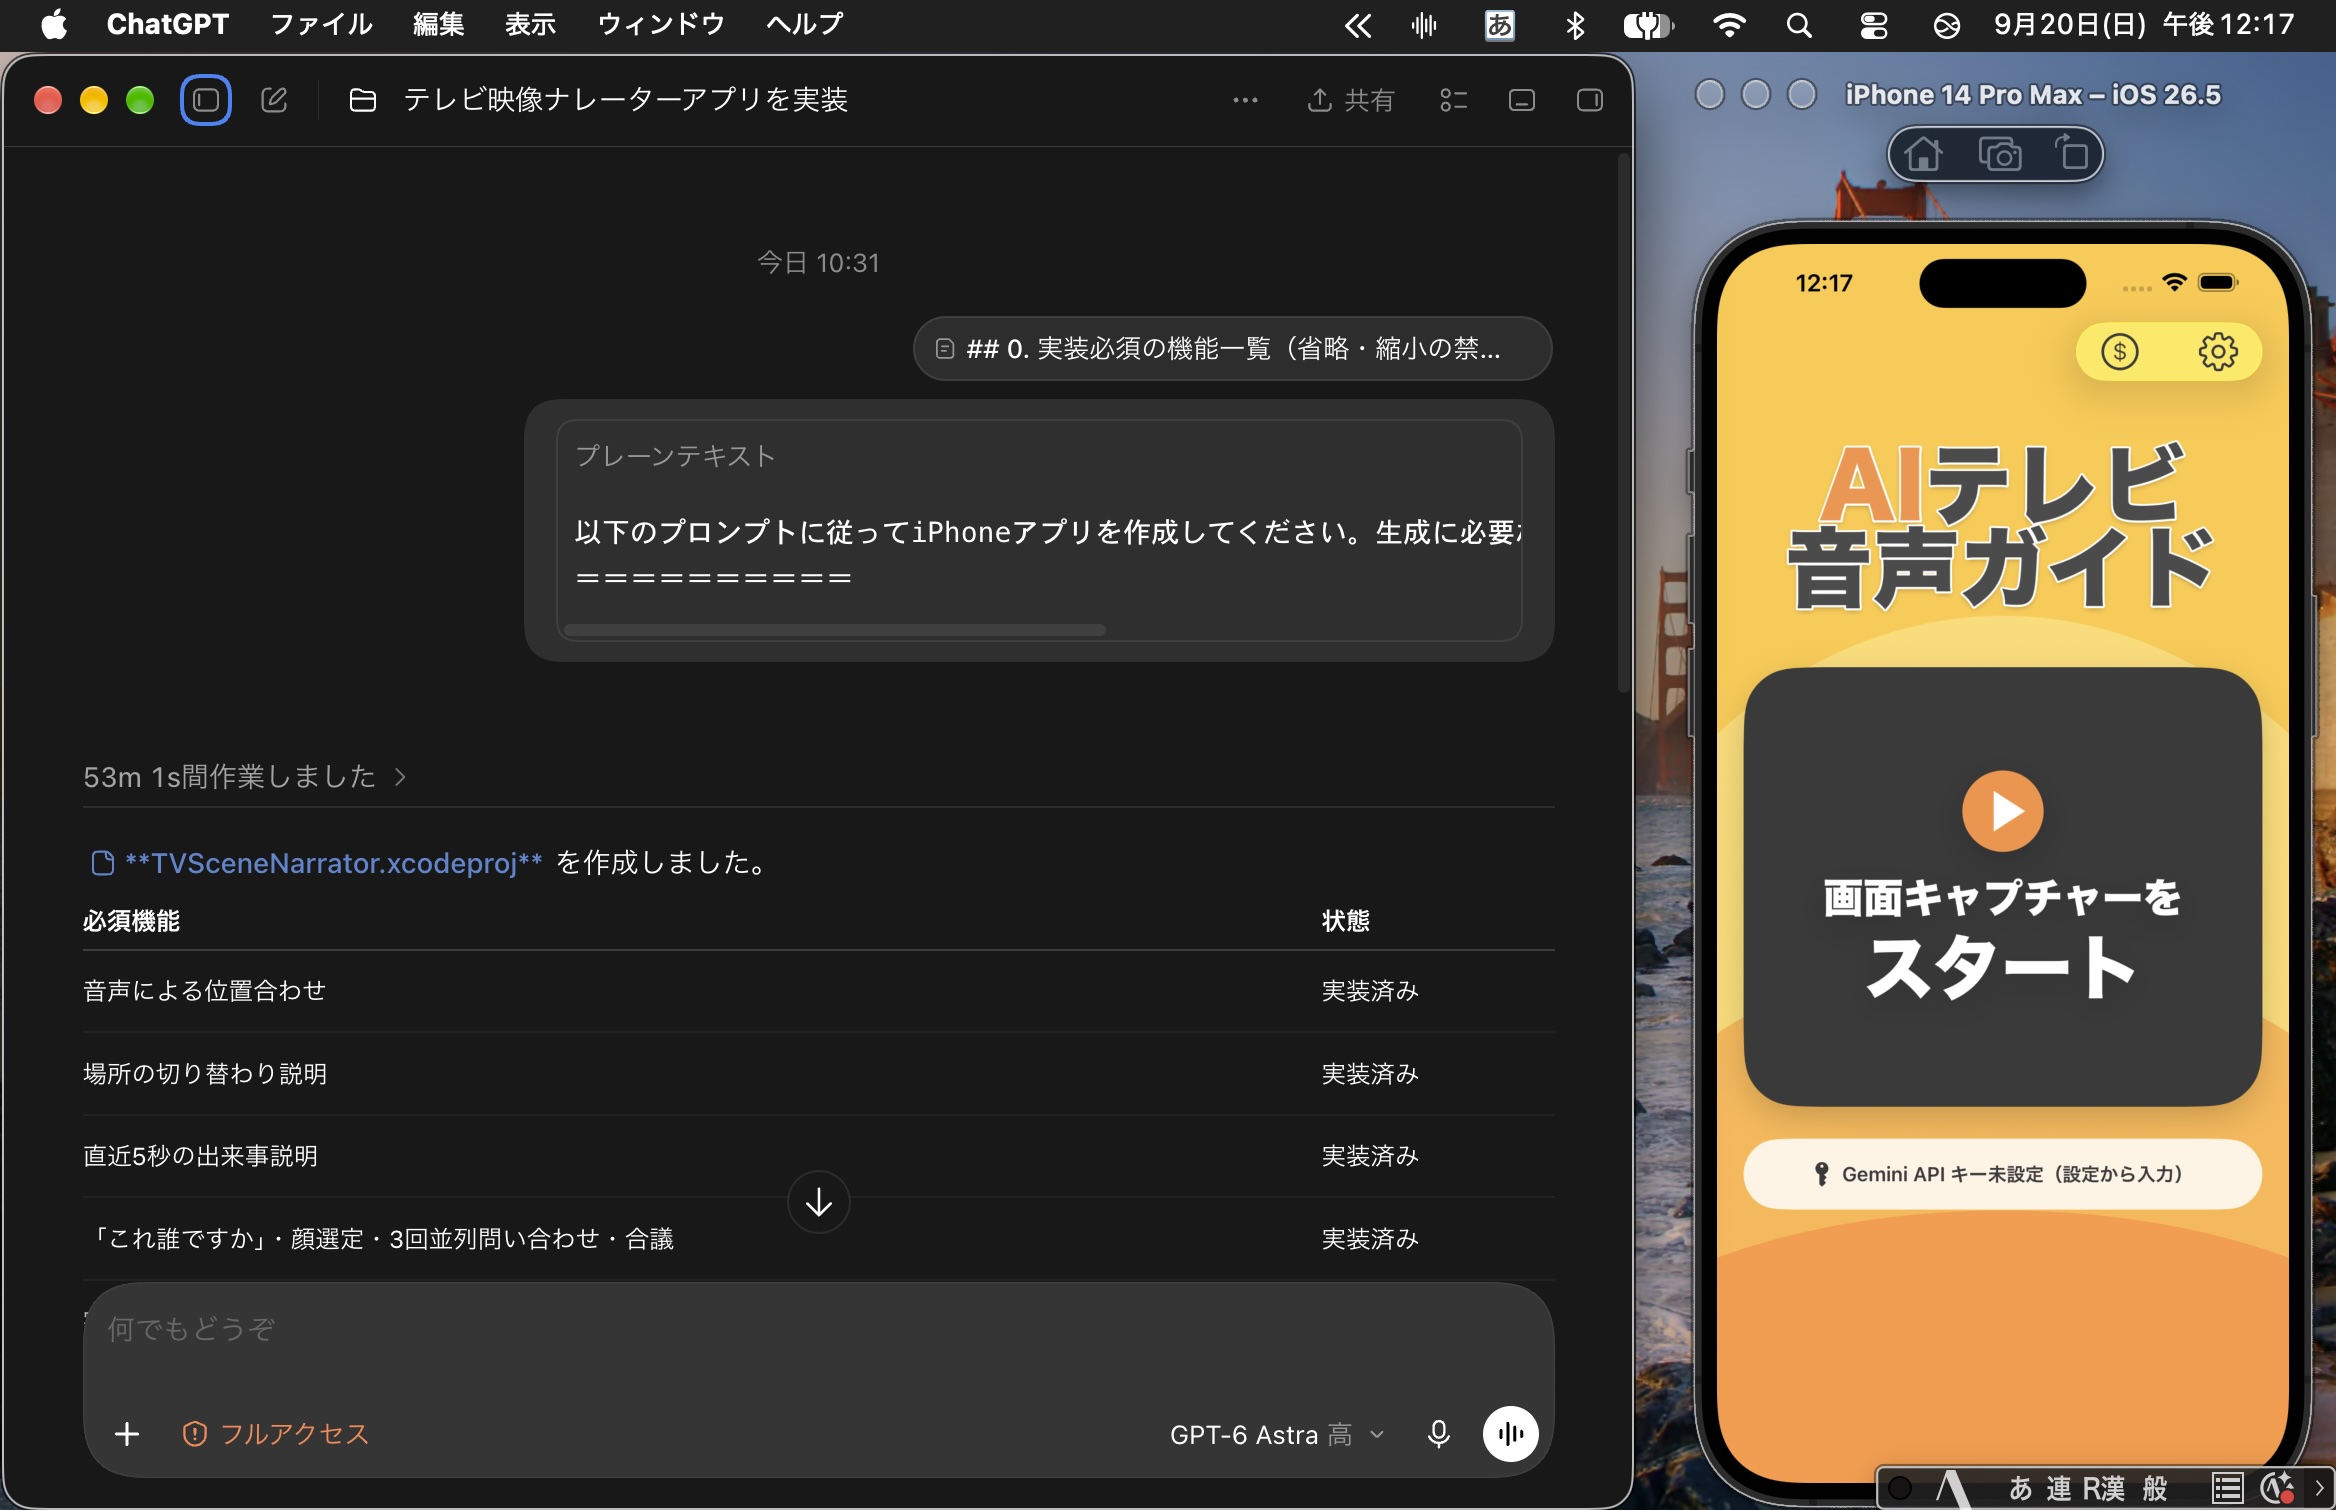
Task: Open the Wi-Fi menu bar icon
Action: pyautogui.click(x=1729, y=25)
